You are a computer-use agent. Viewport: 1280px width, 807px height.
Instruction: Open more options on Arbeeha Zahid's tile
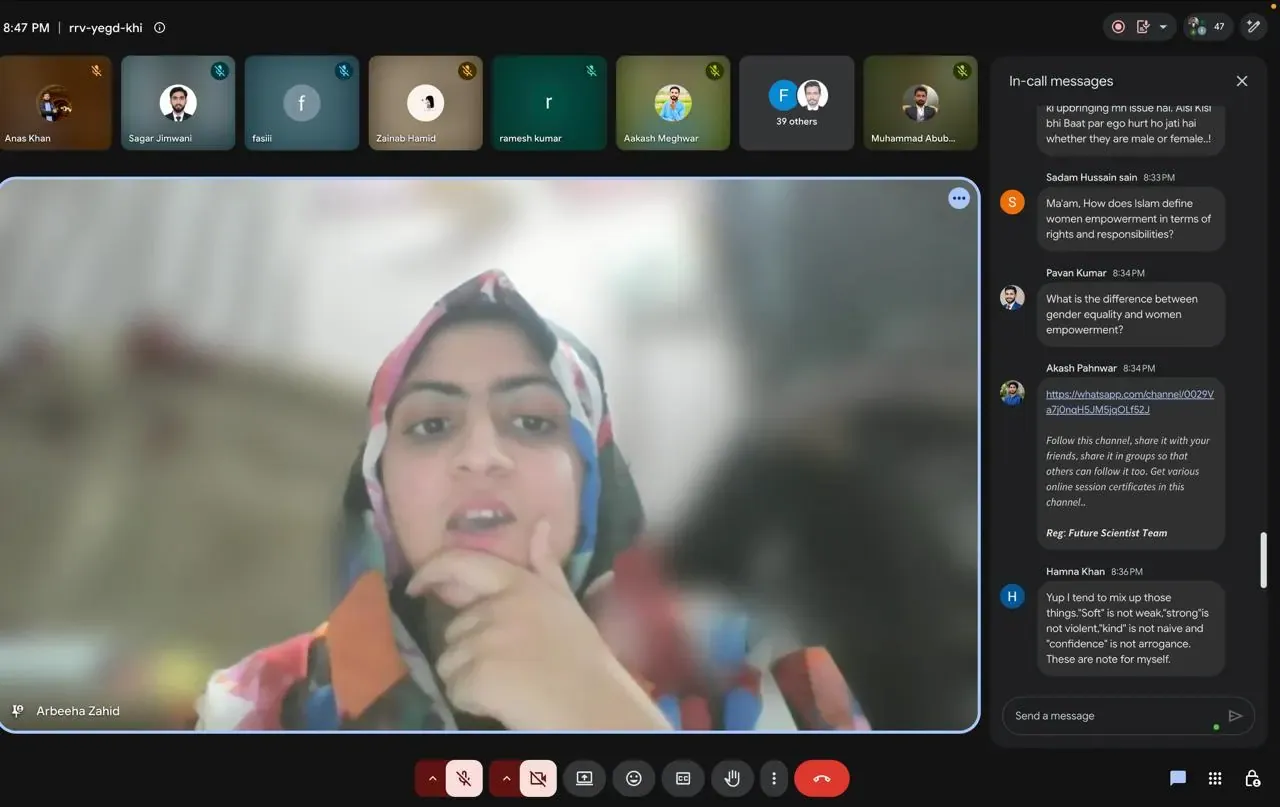point(959,198)
